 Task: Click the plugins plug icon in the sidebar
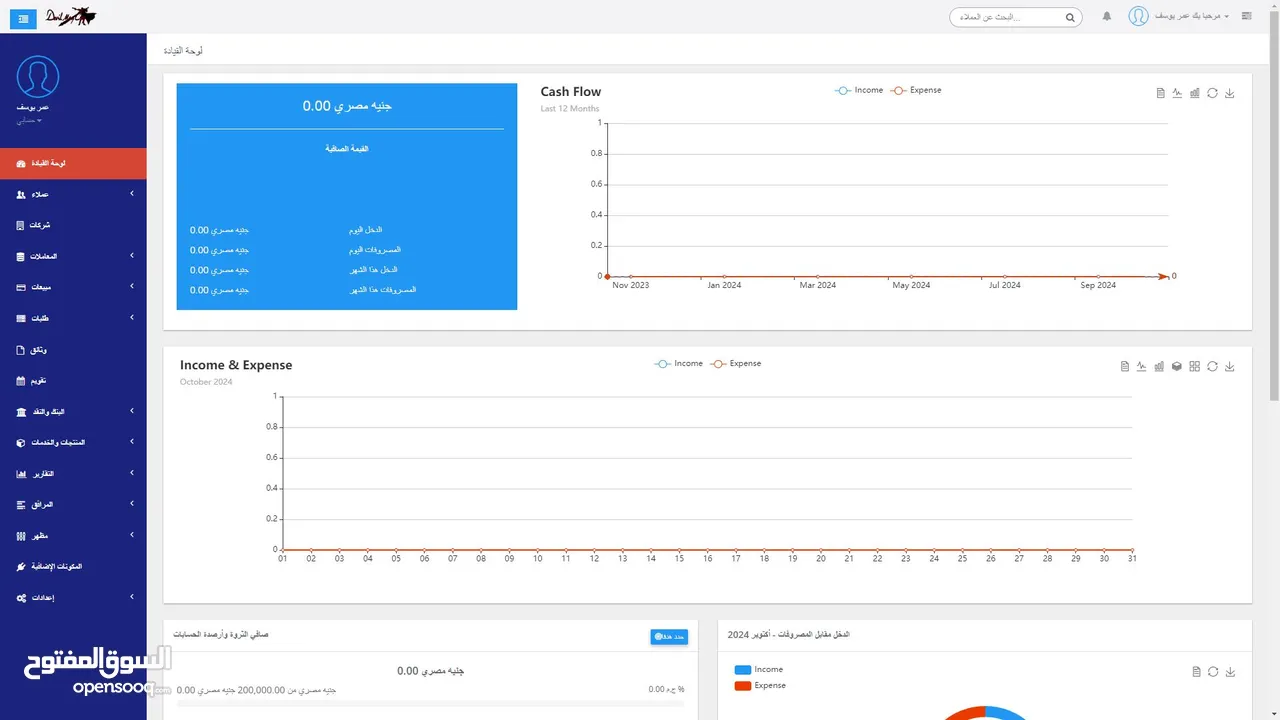pyautogui.click(x=21, y=566)
